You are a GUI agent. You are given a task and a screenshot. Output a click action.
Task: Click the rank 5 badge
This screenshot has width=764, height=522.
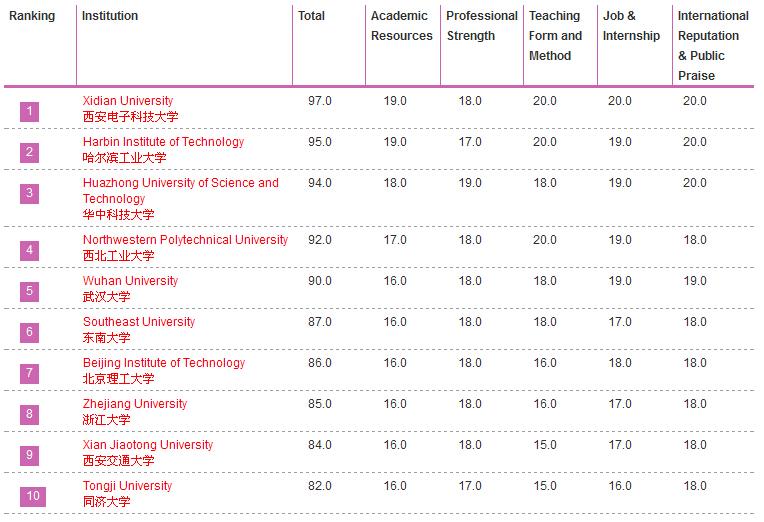click(x=29, y=291)
